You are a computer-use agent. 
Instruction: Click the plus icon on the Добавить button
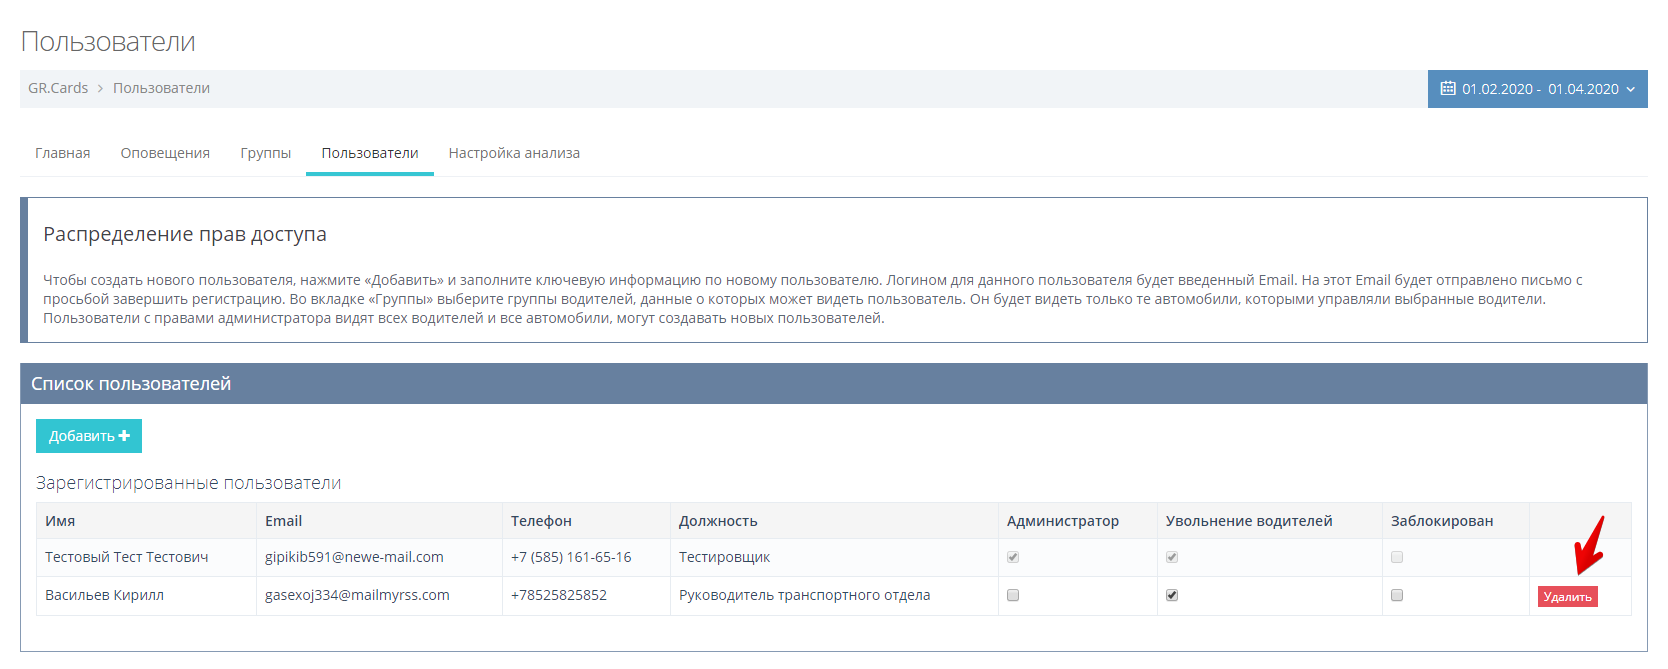click(x=124, y=436)
